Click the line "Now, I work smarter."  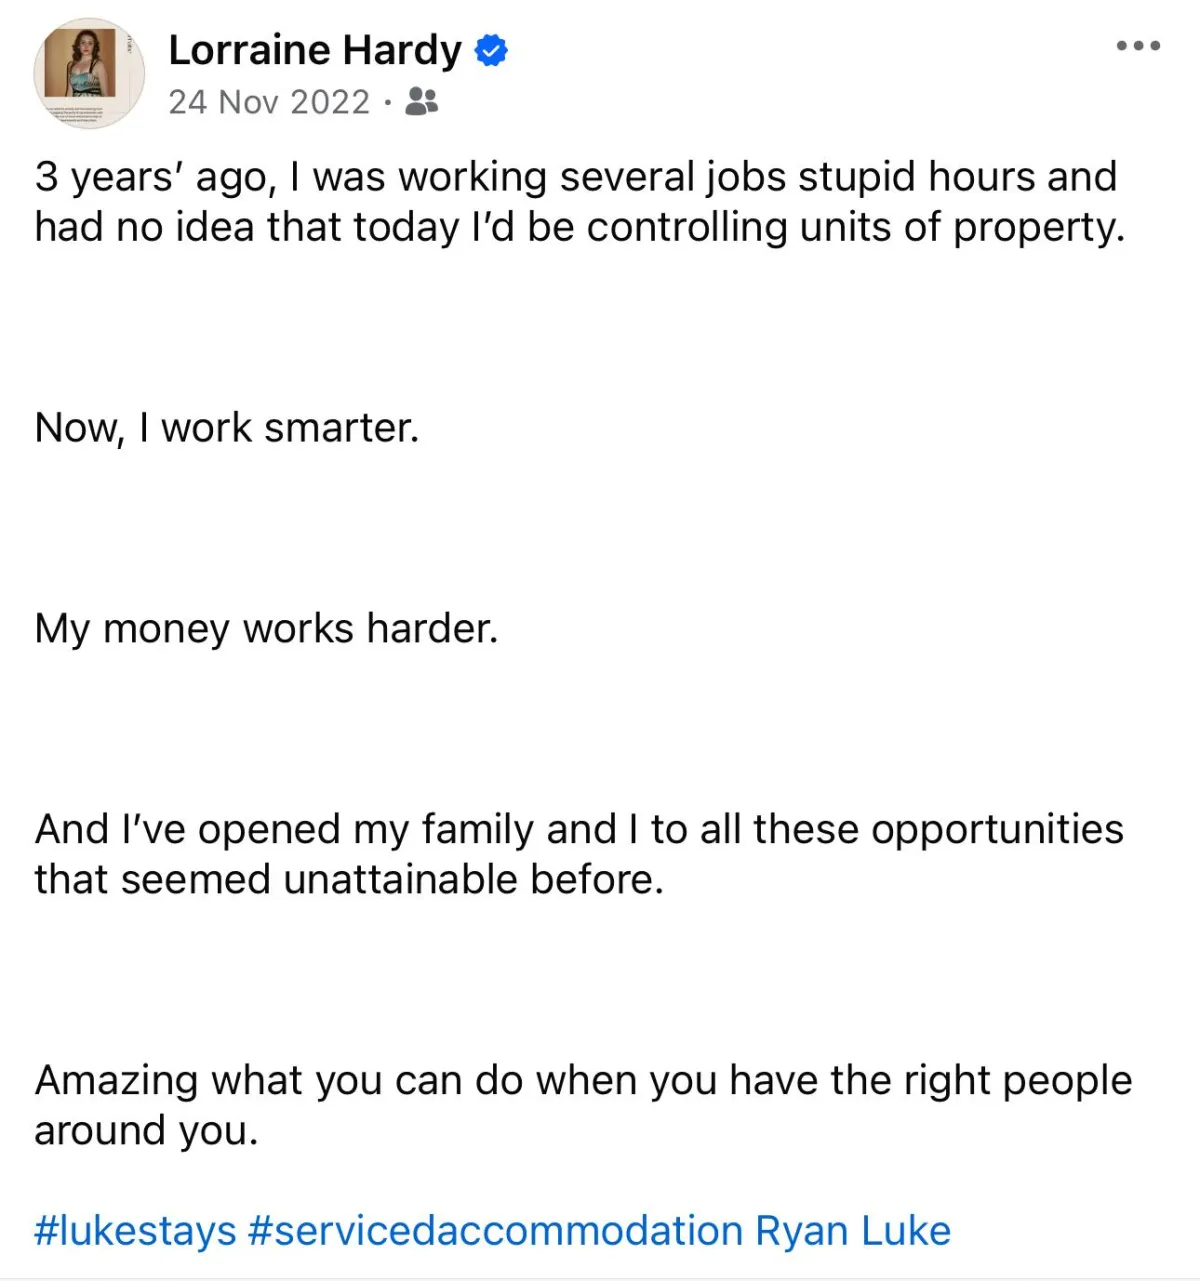click(227, 428)
